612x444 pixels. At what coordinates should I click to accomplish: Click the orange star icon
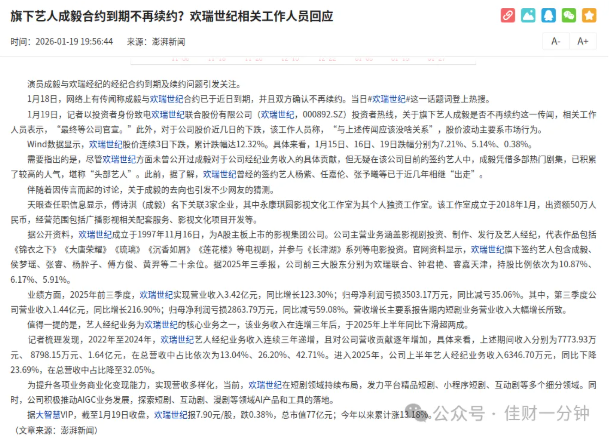pos(589,16)
